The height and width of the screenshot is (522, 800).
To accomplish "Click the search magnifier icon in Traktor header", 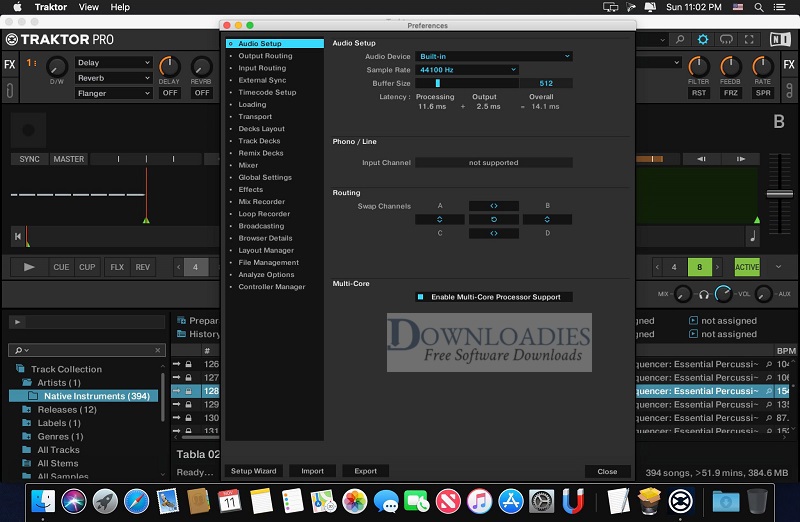I will coord(680,39).
